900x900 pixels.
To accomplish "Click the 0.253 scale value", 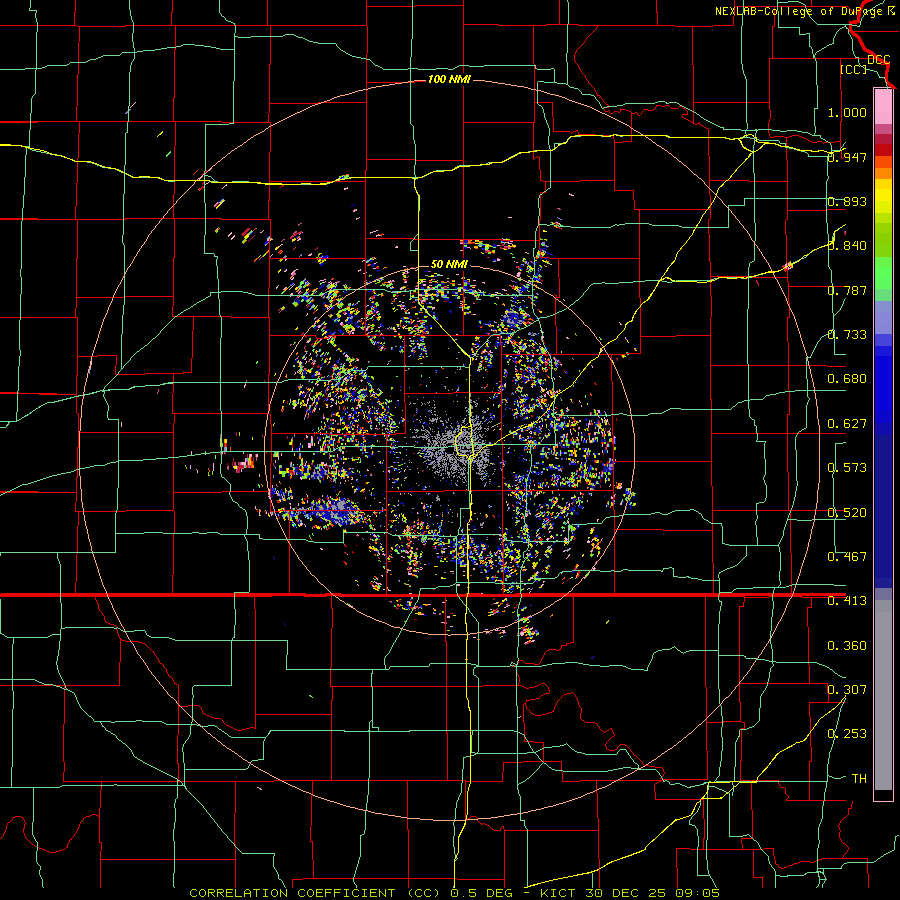I will (x=847, y=734).
